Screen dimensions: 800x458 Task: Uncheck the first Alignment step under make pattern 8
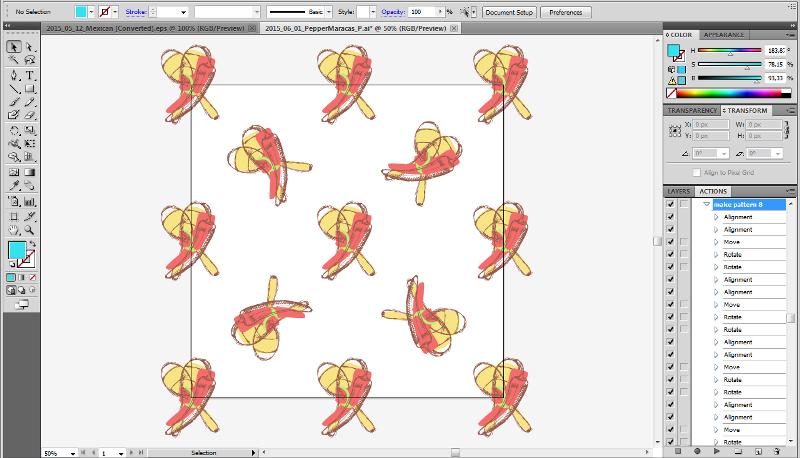670,217
